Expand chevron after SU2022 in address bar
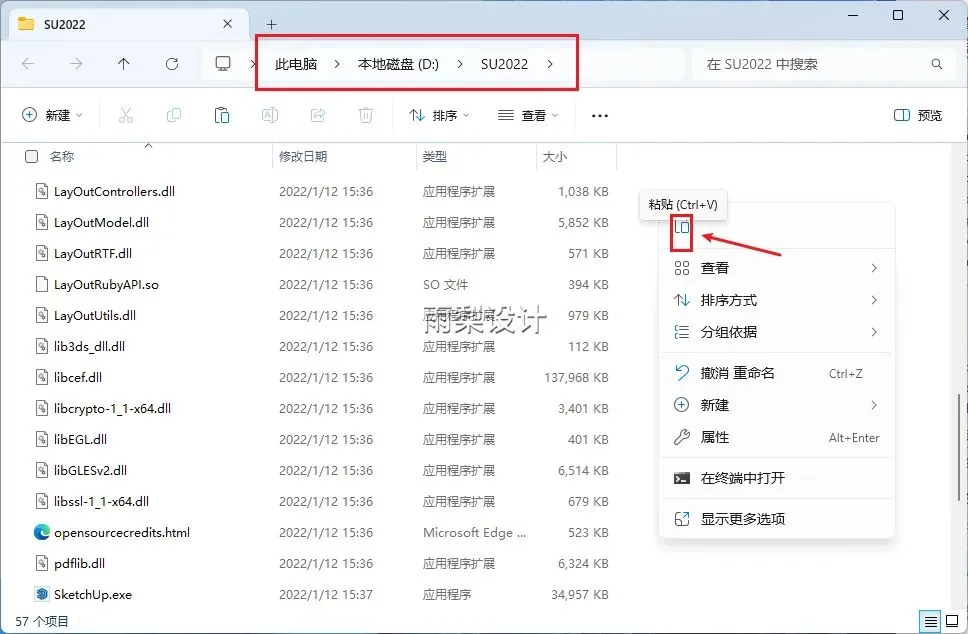The height and width of the screenshot is (634, 968). [549, 64]
